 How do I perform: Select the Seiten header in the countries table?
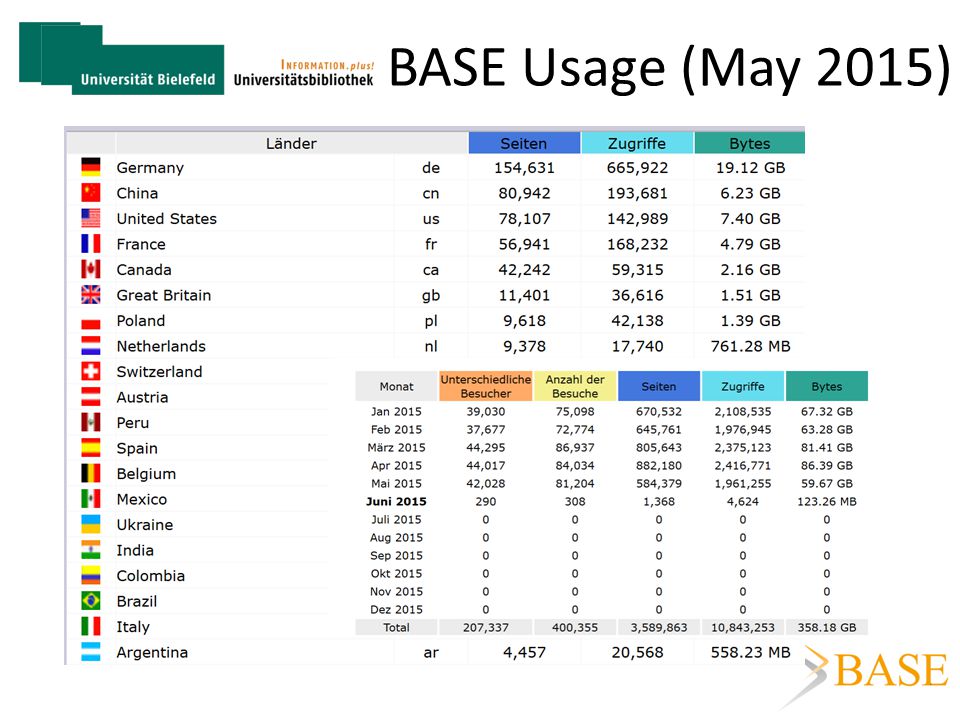tap(524, 143)
